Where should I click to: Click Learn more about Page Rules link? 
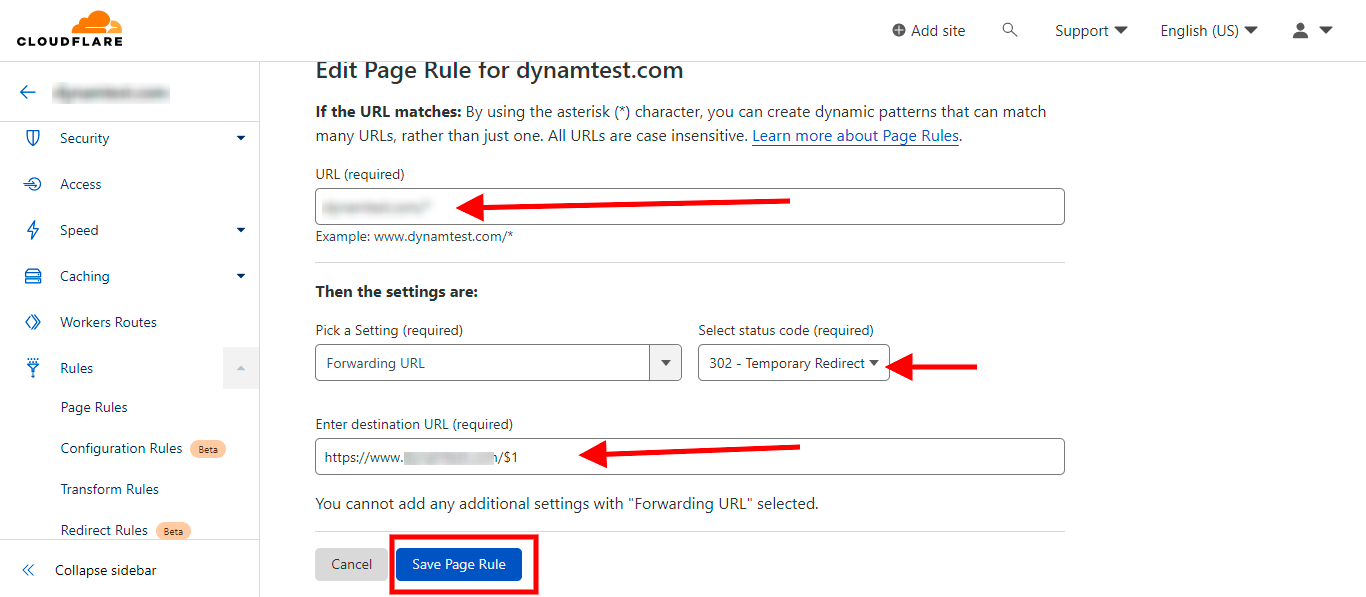tap(855, 136)
